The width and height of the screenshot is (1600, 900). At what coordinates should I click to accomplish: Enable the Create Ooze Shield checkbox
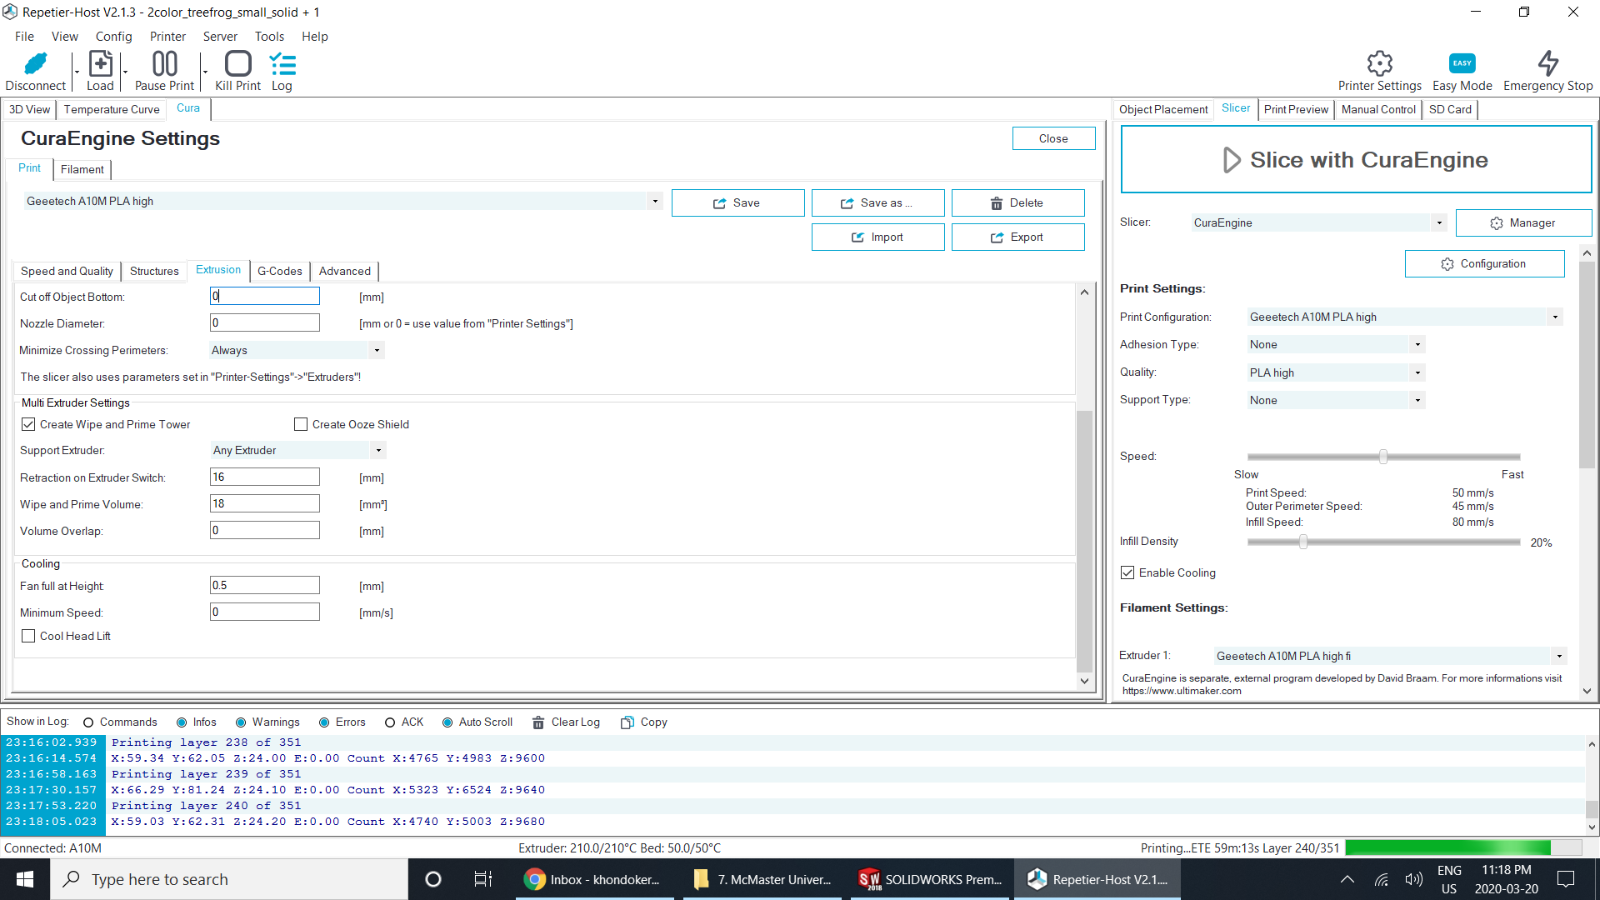[301, 424]
